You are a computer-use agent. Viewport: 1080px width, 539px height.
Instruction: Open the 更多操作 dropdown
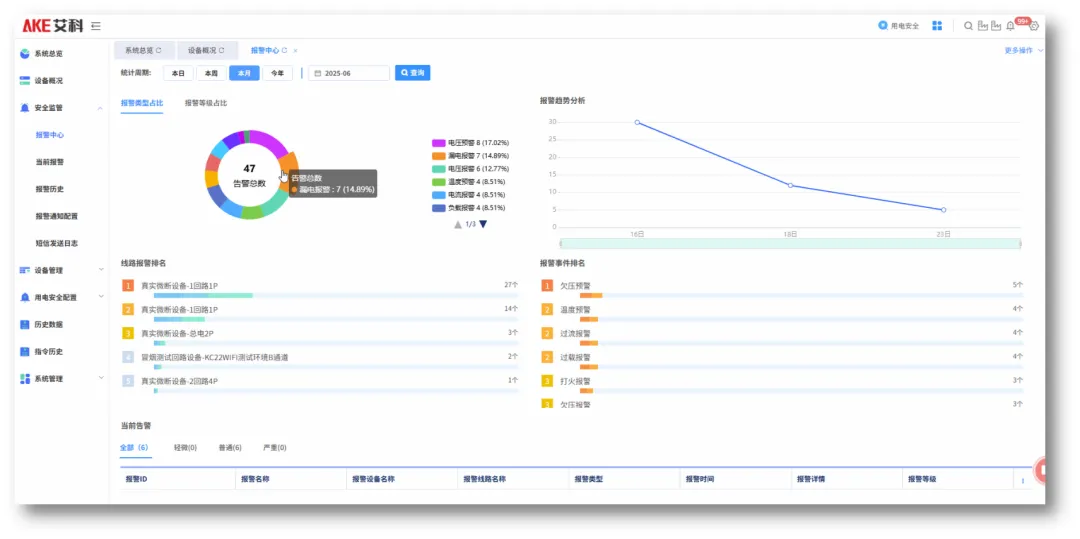(1023, 50)
